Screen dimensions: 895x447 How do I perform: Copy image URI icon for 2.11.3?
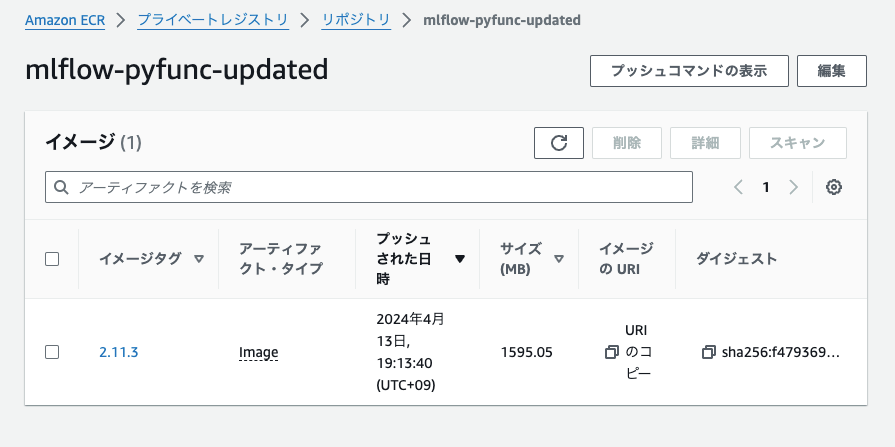pos(611,352)
